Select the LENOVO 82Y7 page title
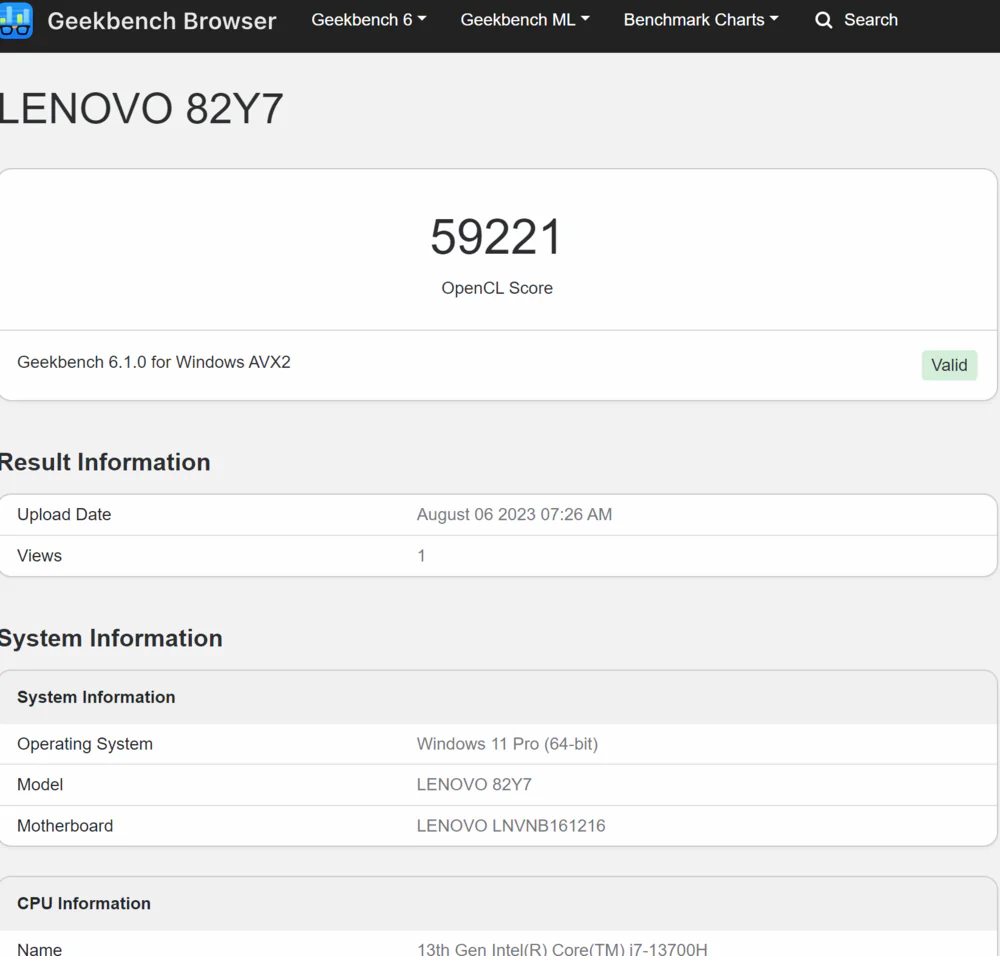This screenshot has height=956, width=1000. coord(140,108)
